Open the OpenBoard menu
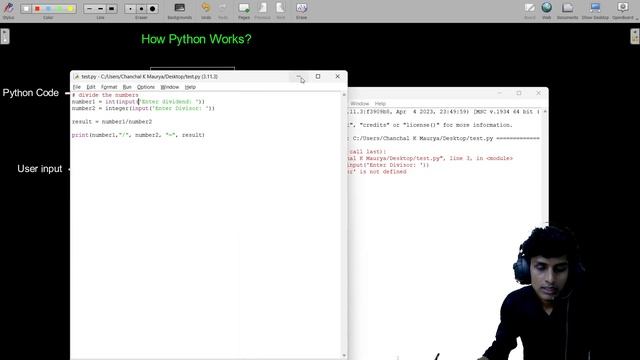The width and height of the screenshot is (640, 360). pyautogui.click(x=623, y=10)
